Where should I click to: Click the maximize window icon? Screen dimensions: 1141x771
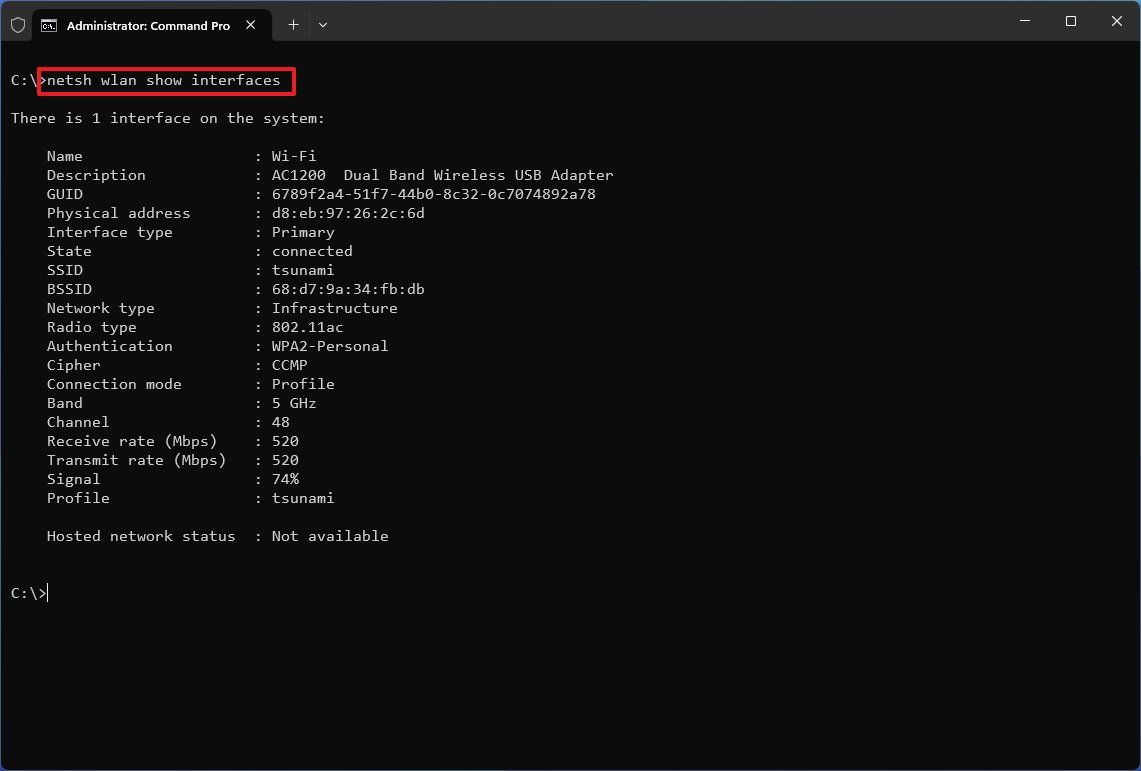(x=1070, y=21)
